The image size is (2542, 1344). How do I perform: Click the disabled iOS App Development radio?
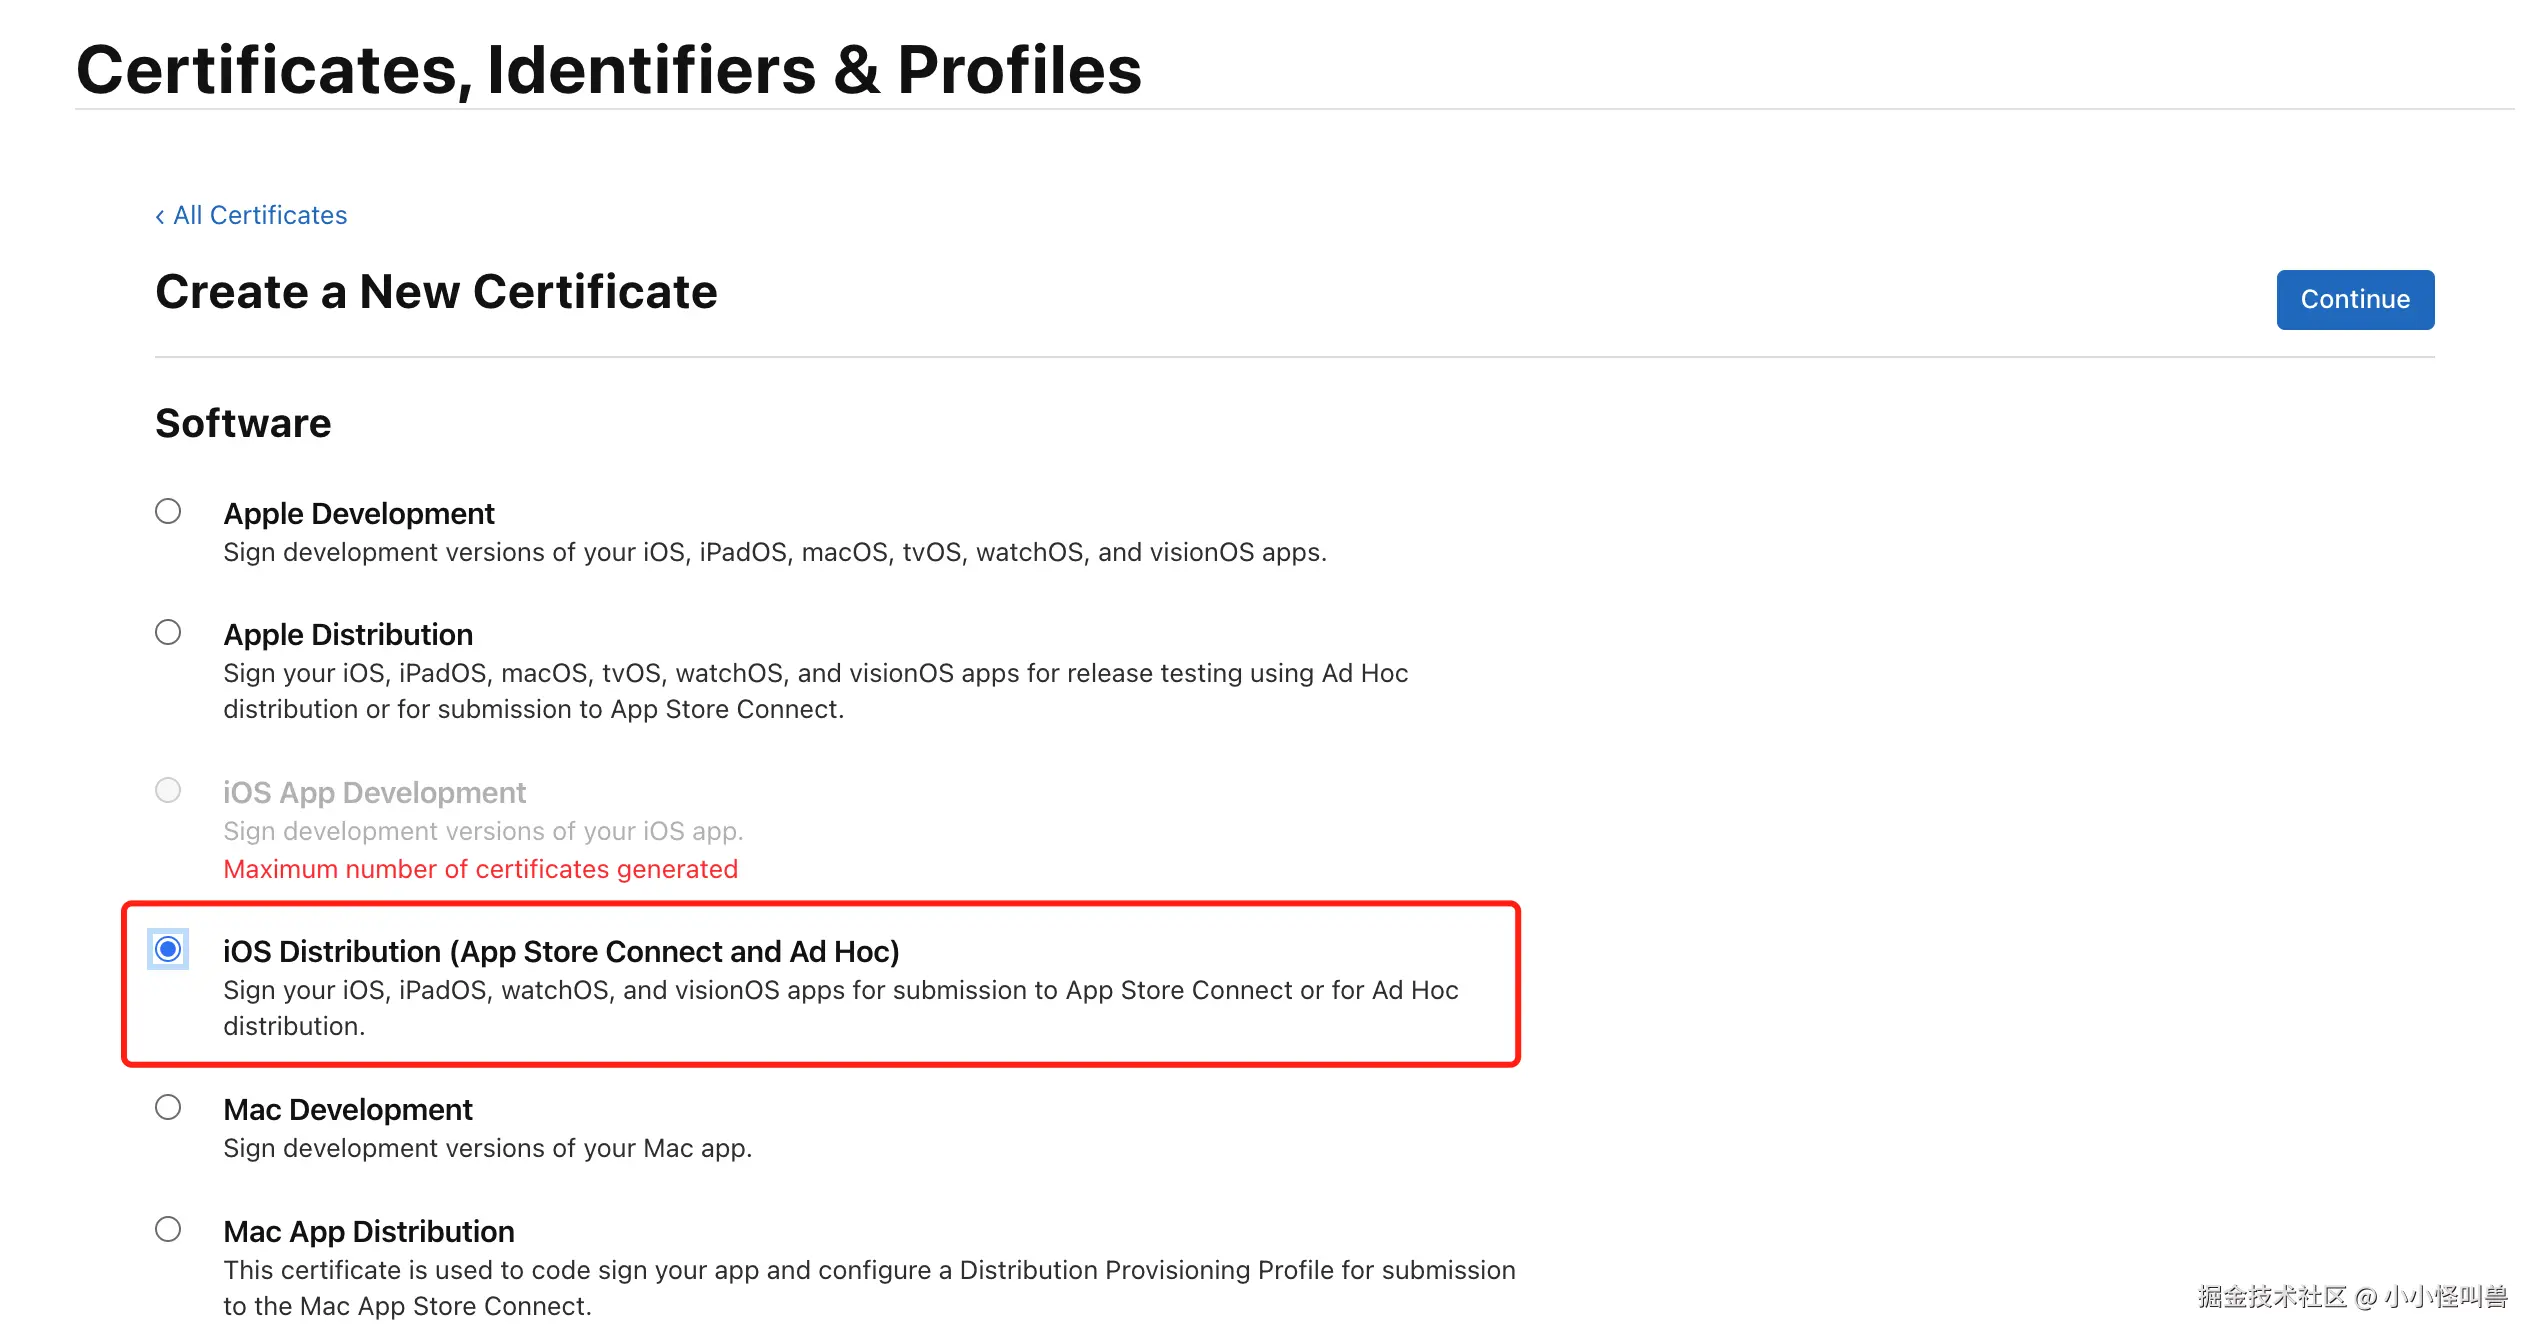[x=168, y=791]
